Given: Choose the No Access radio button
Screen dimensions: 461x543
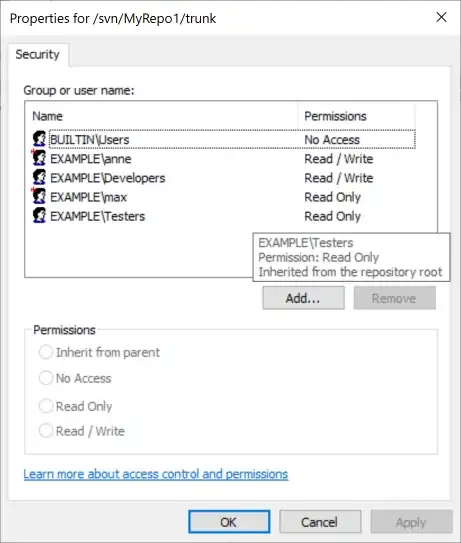Looking at the screenshot, I should (46, 378).
